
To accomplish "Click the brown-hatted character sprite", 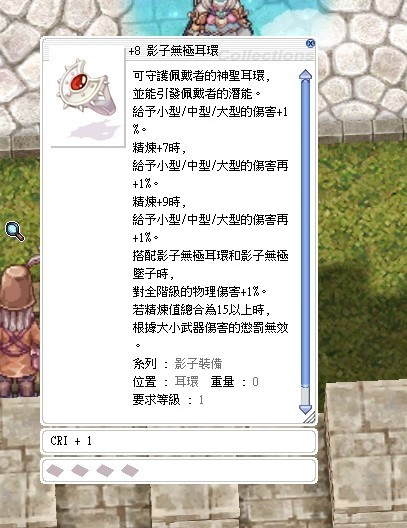I will point(19,327).
